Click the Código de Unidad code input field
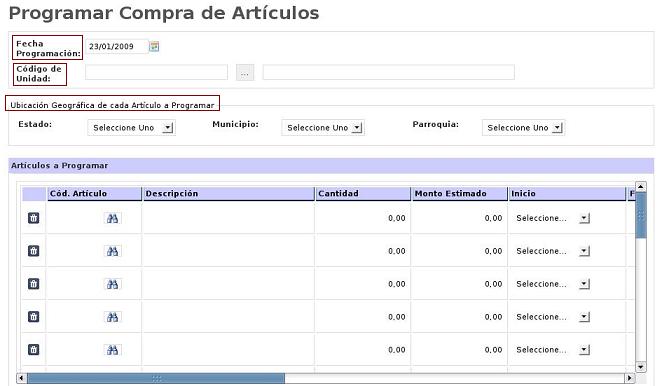 [156, 72]
